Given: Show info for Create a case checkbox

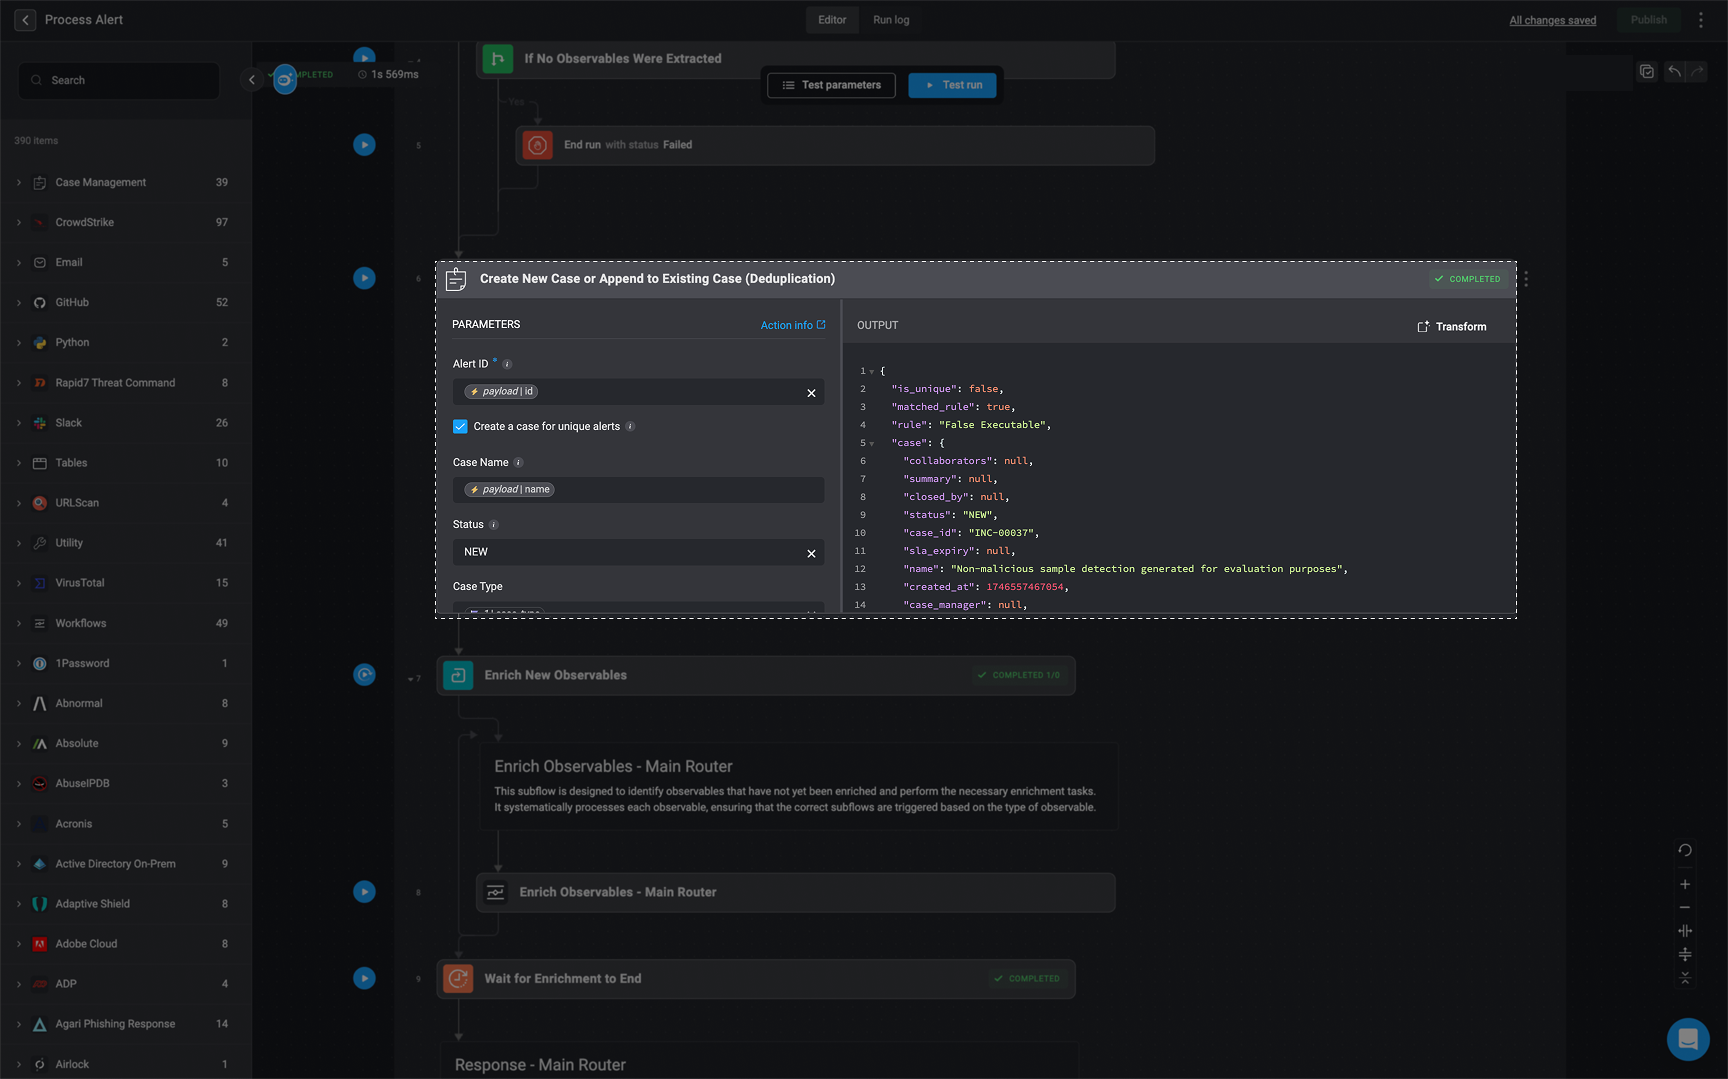Looking at the screenshot, I should click(x=630, y=427).
